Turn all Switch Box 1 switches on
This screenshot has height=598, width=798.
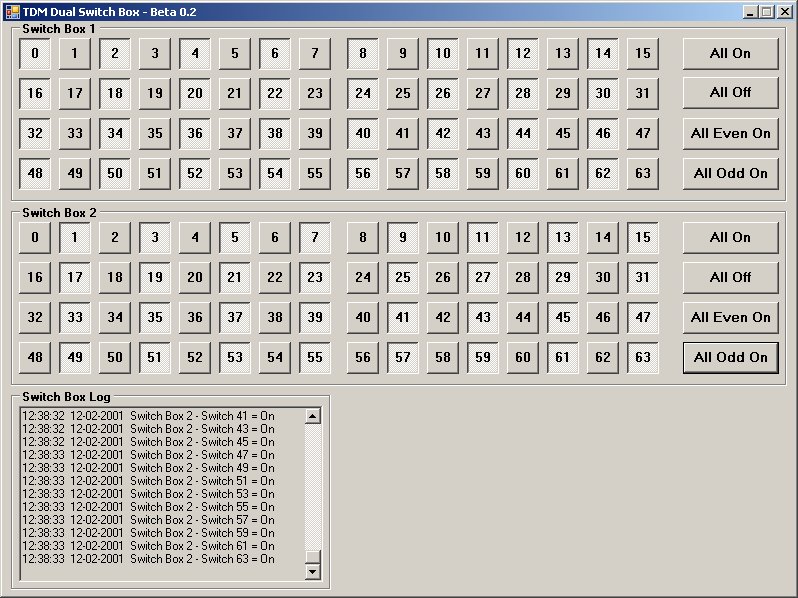730,53
